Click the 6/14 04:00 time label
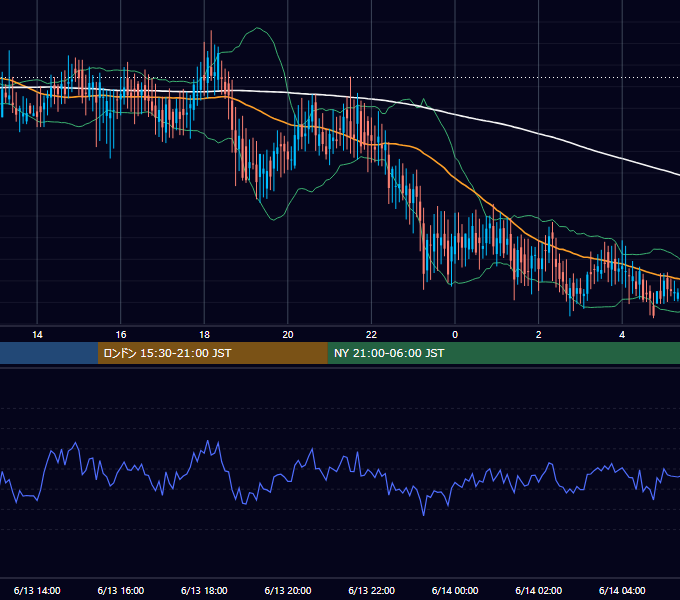Viewport: 680px width, 600px height. tap(622, 590)
